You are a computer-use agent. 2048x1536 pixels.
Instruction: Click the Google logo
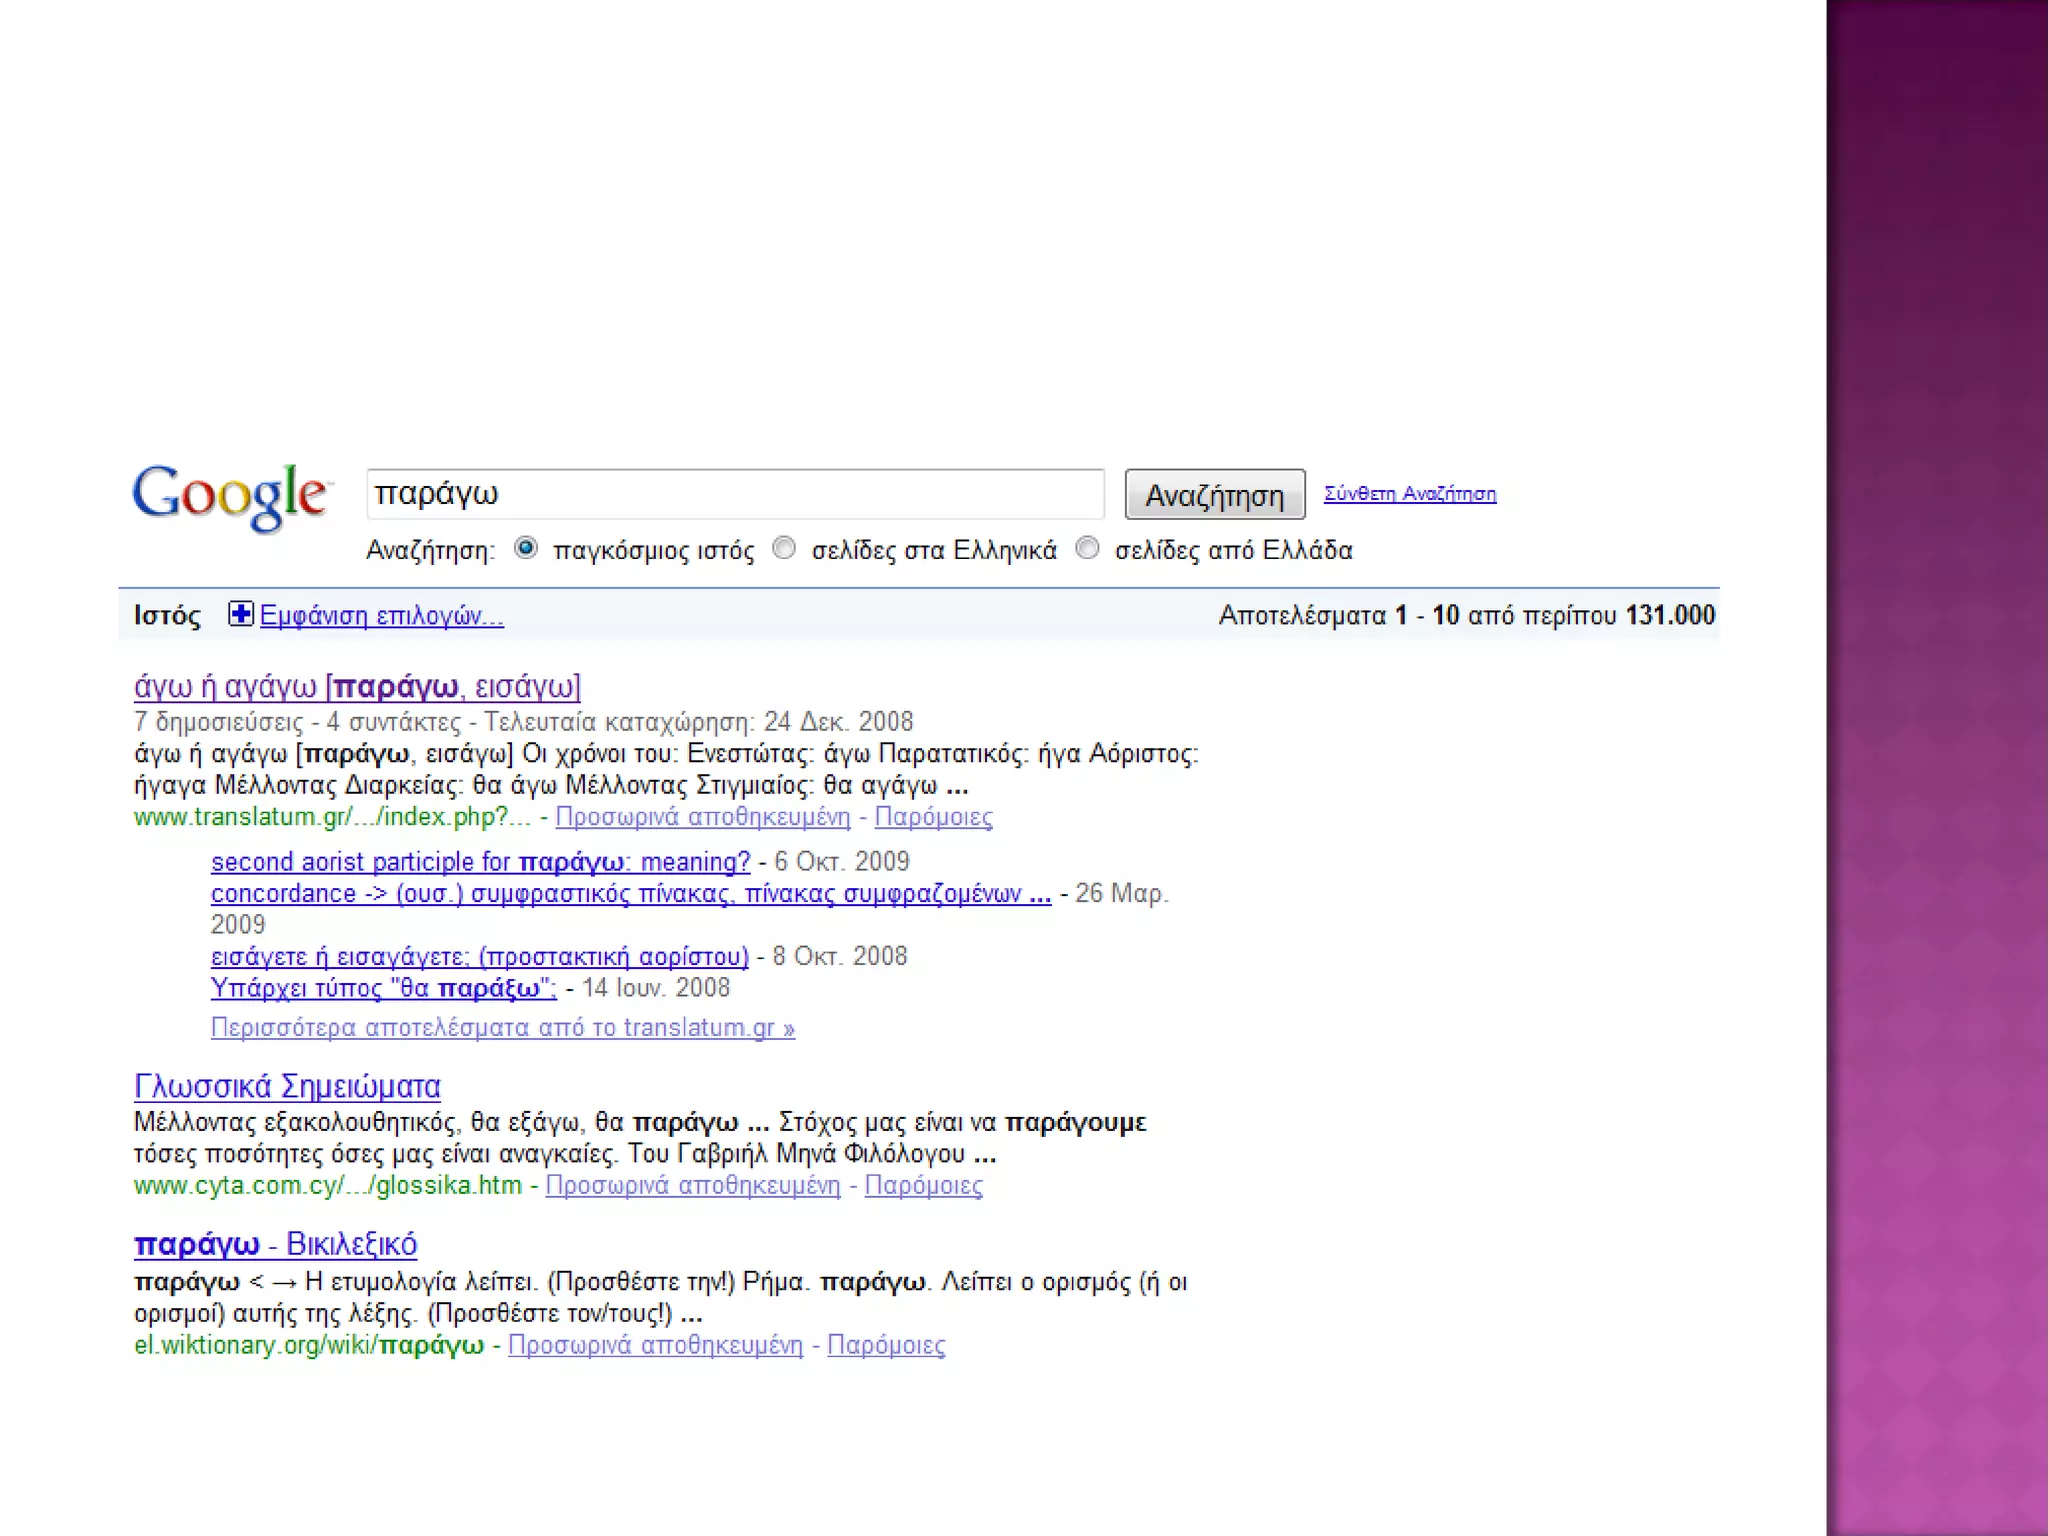tap(230, 496)
